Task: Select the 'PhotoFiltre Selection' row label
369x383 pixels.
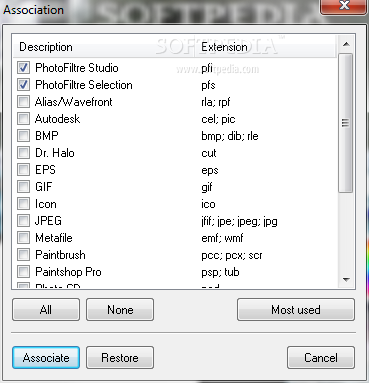Action: pyautogui.click(x=84, y=85)
